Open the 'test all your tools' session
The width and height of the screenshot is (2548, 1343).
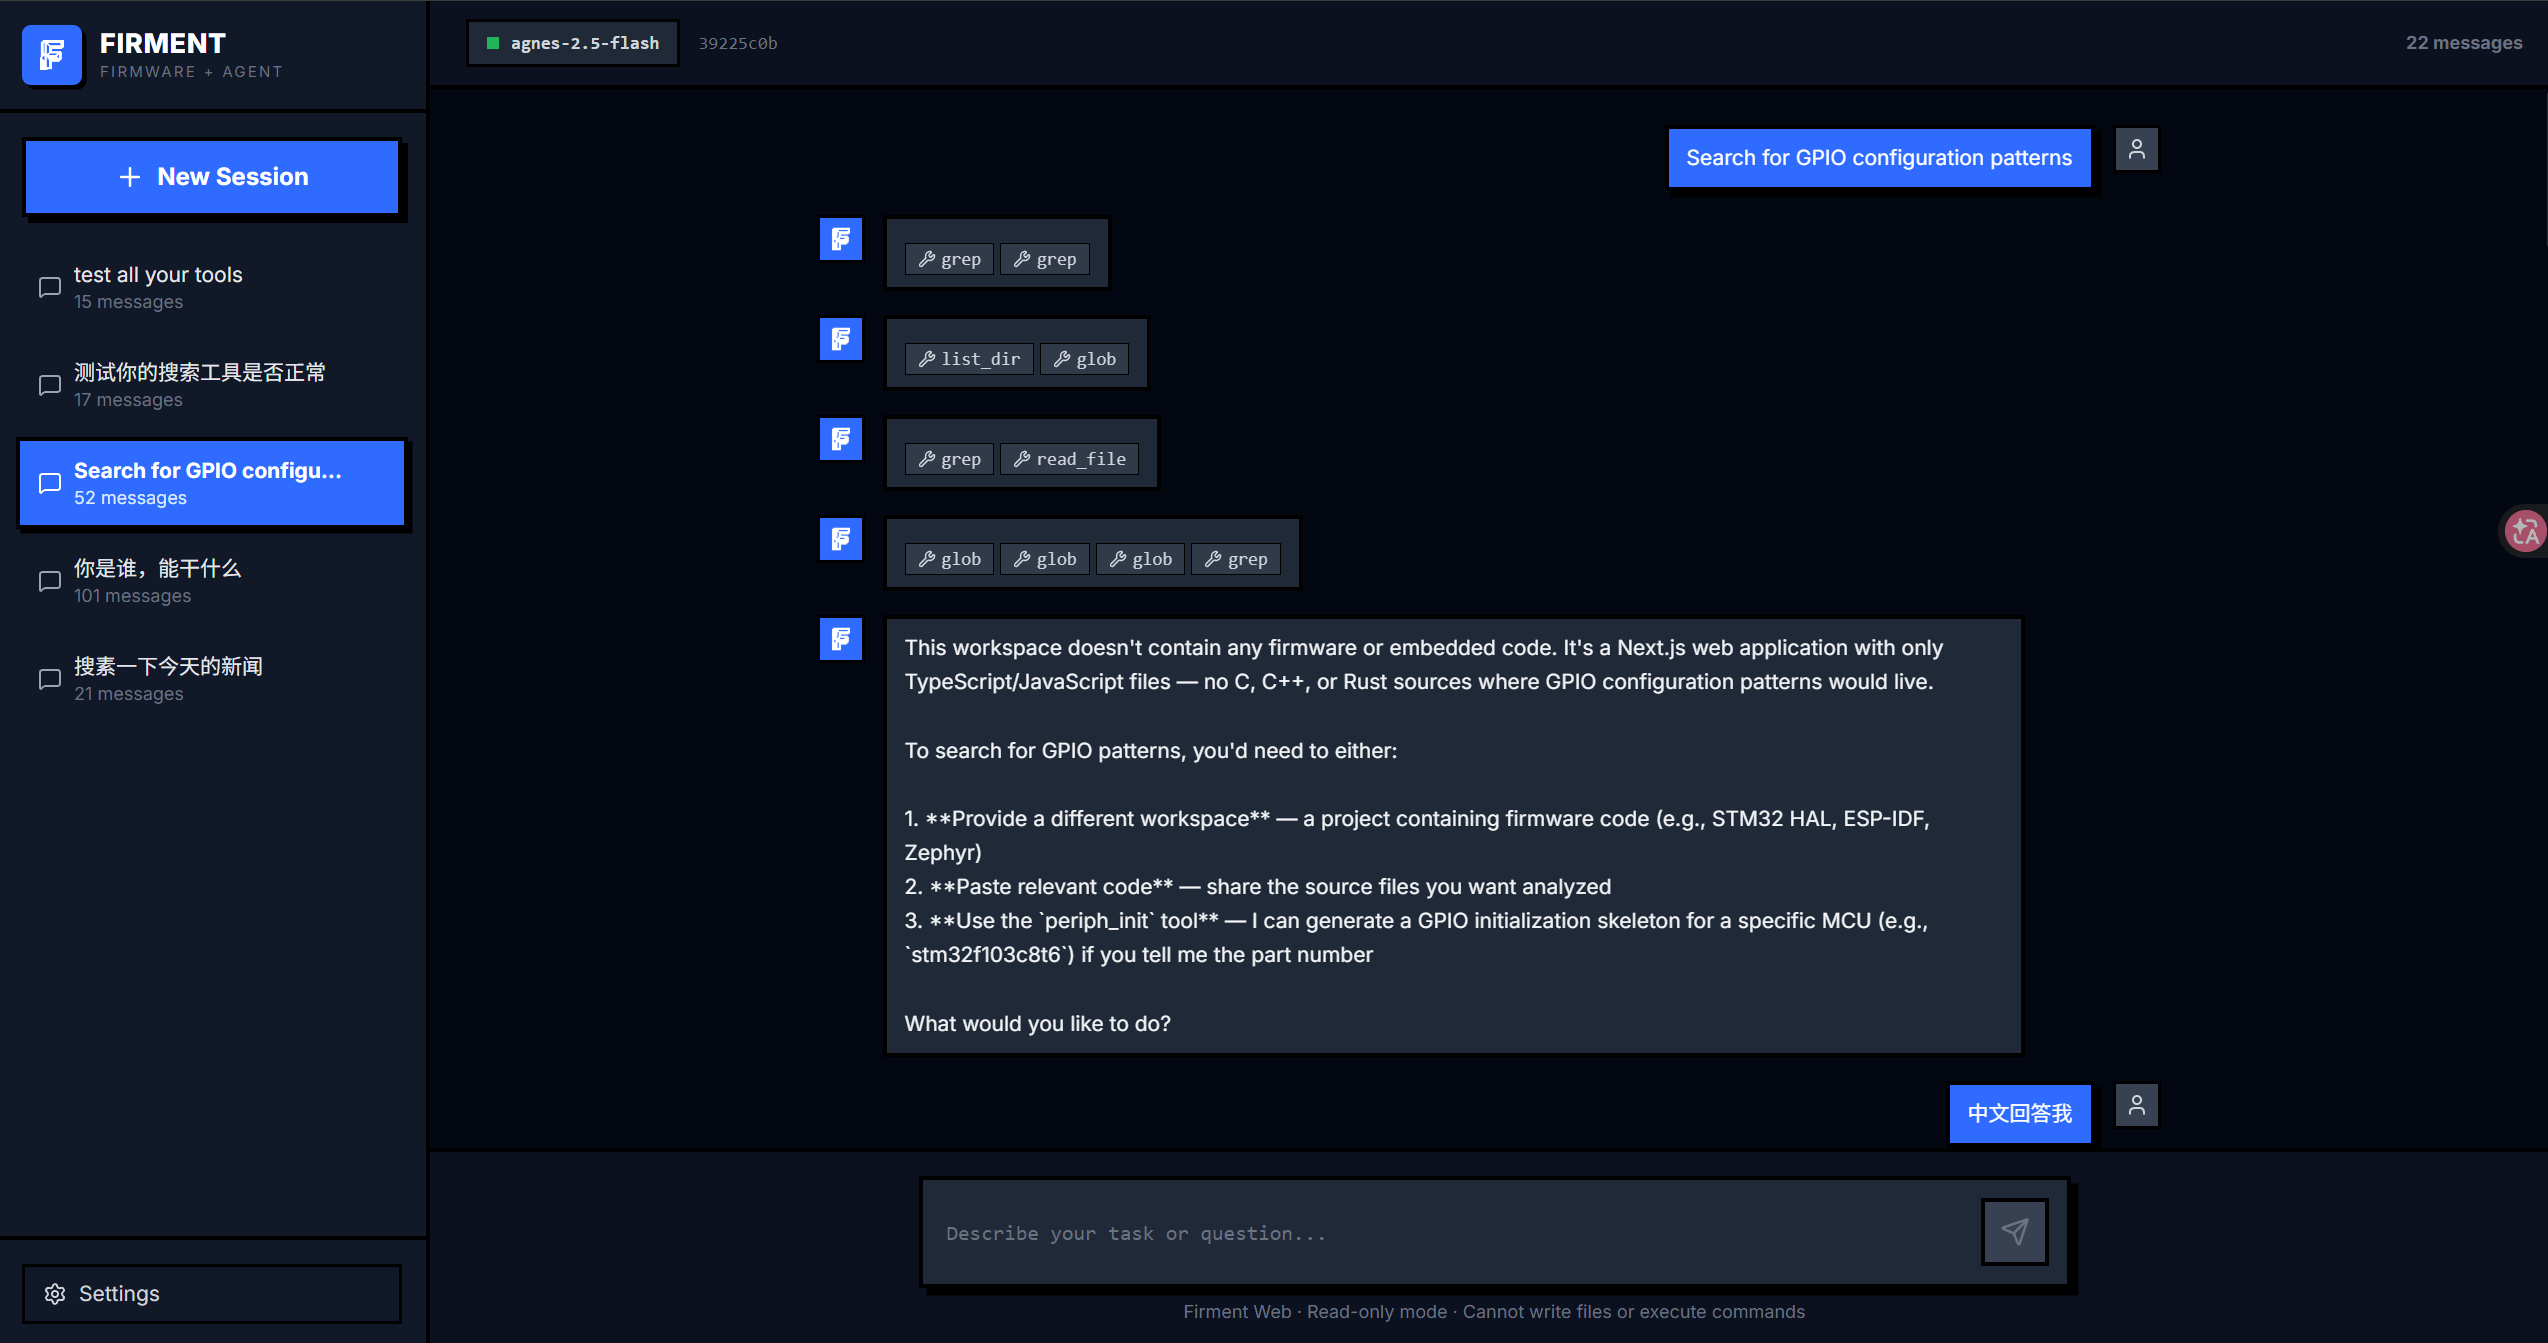pos(212,287)
